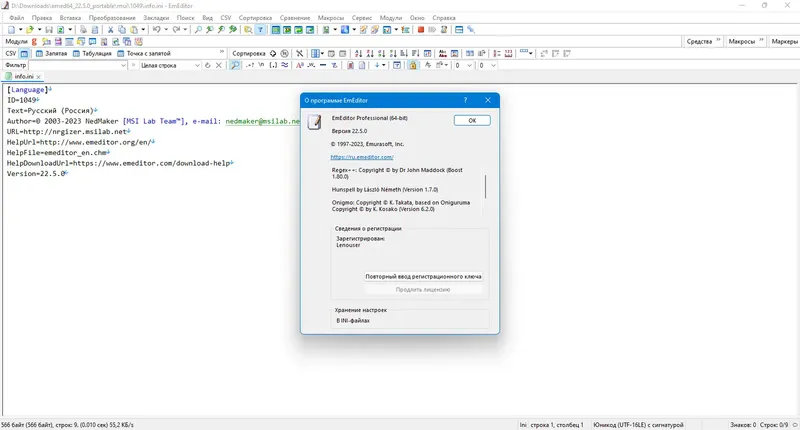Click the Save floppy disk icon
The width and height of the screenshot is (800, 430).
(x=49, y=30)
